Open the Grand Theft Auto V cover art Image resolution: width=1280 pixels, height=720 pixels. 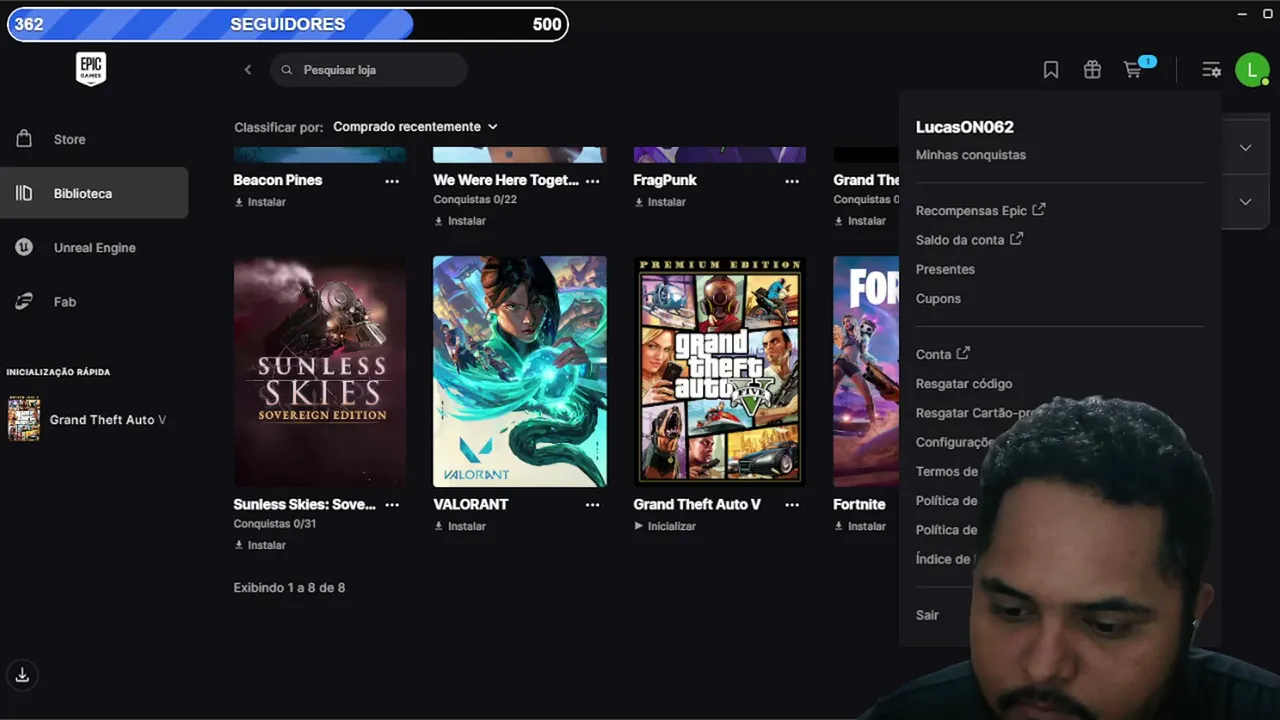click(720, 371)
